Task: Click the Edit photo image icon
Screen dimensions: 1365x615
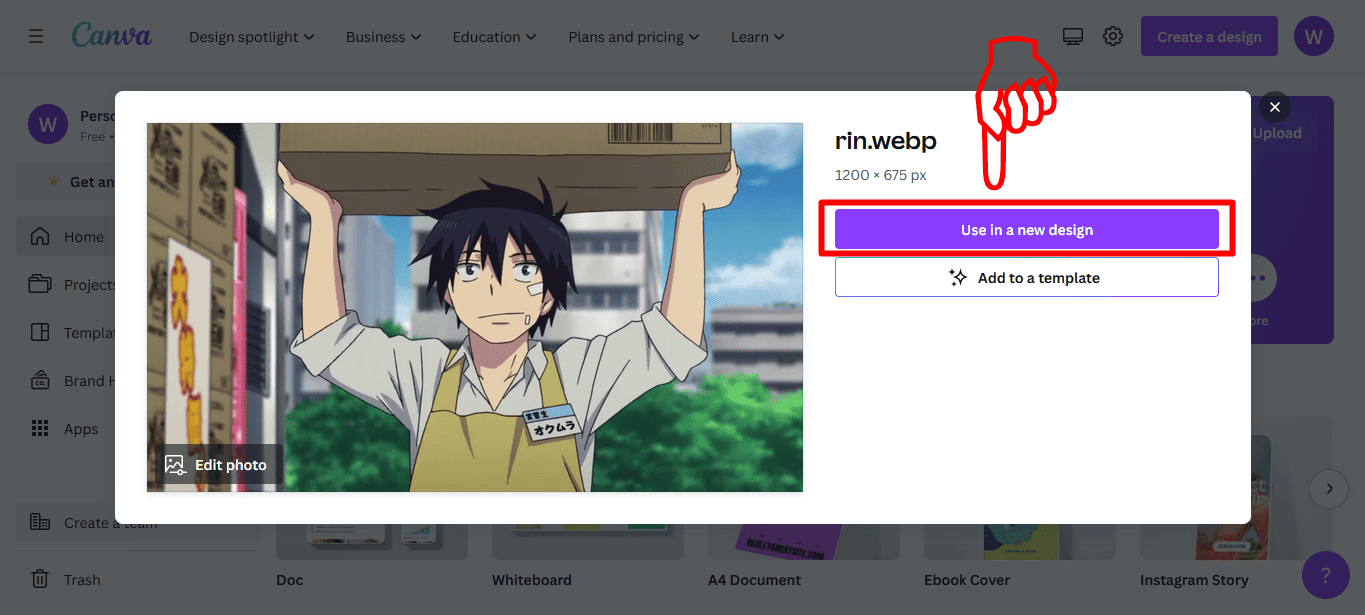Action: click(x=175, y=465)
